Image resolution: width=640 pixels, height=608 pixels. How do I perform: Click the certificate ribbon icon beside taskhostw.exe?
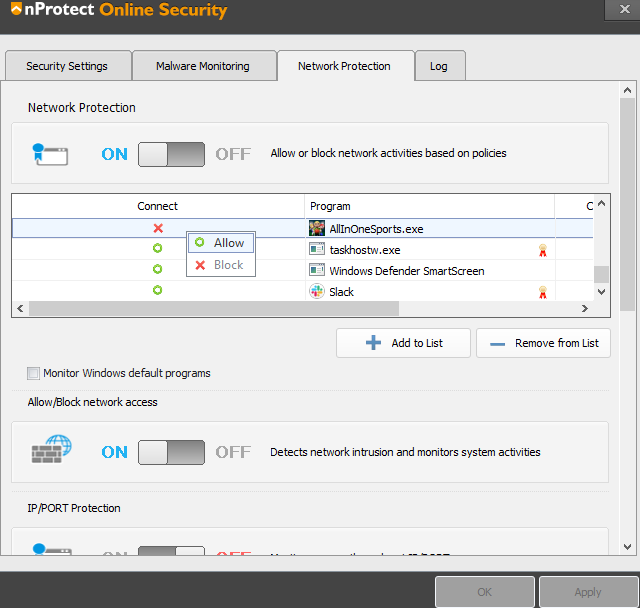tap(543, 250)
